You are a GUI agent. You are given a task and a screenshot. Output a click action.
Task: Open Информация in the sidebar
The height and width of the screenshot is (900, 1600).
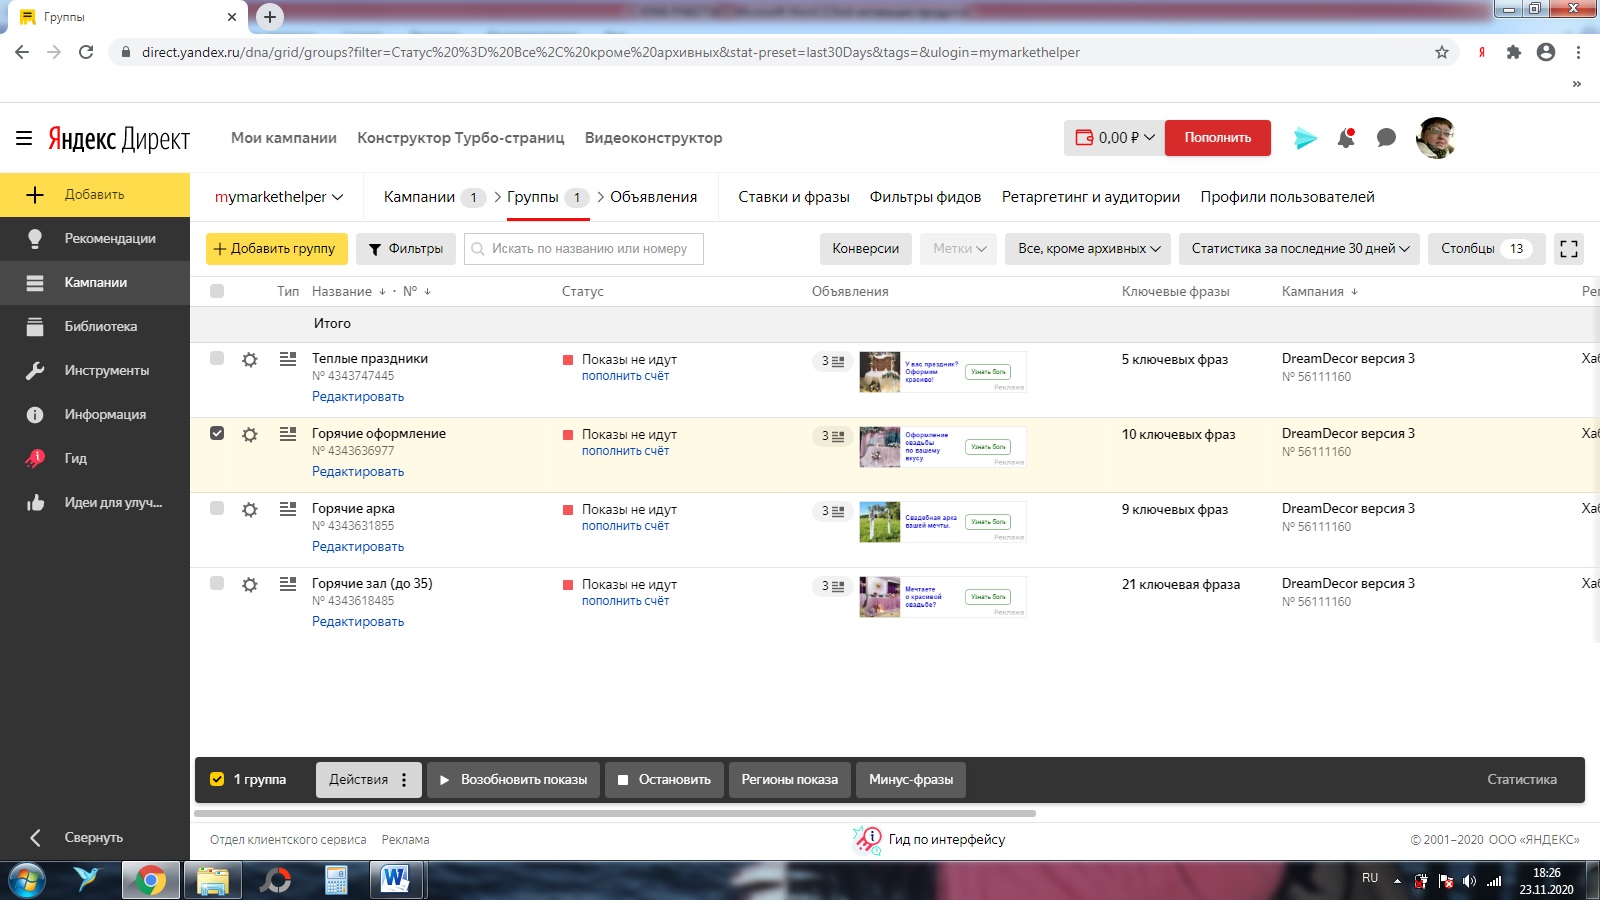tap(95, 414)
